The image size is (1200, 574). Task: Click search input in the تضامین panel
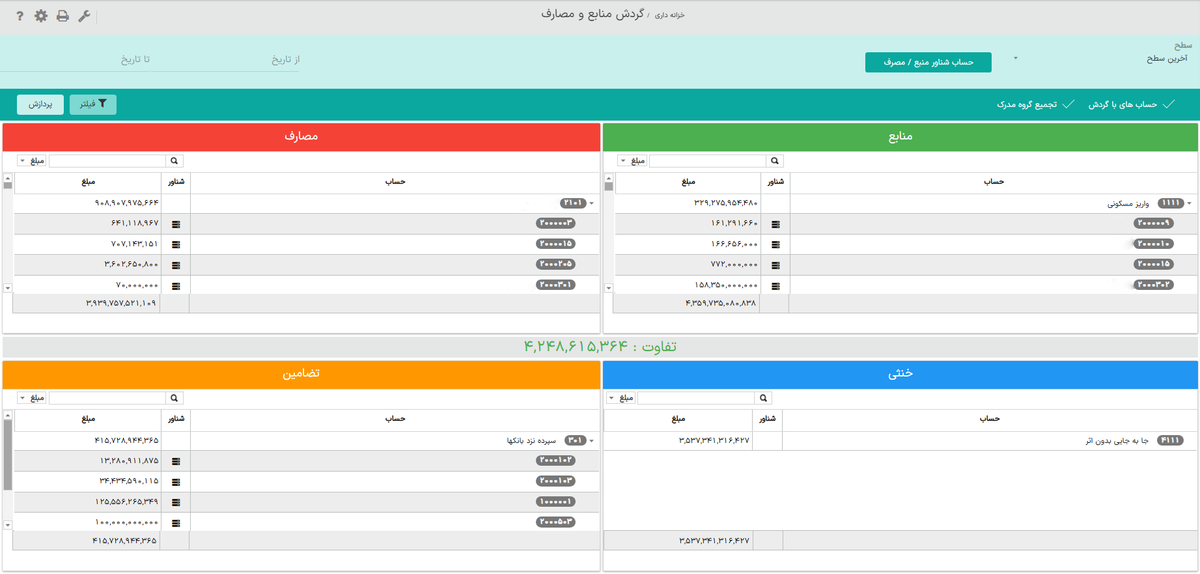coord(108,398)
